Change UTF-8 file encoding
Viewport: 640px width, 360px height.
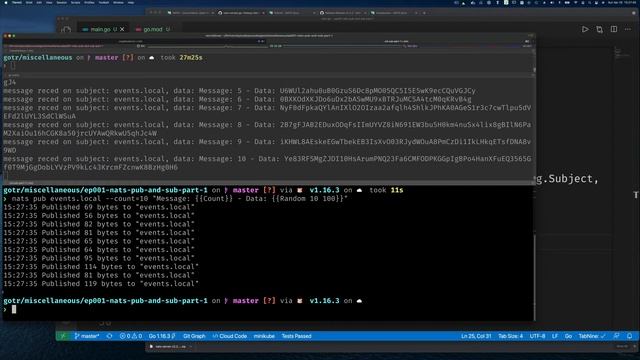click(x=537, y=336)
